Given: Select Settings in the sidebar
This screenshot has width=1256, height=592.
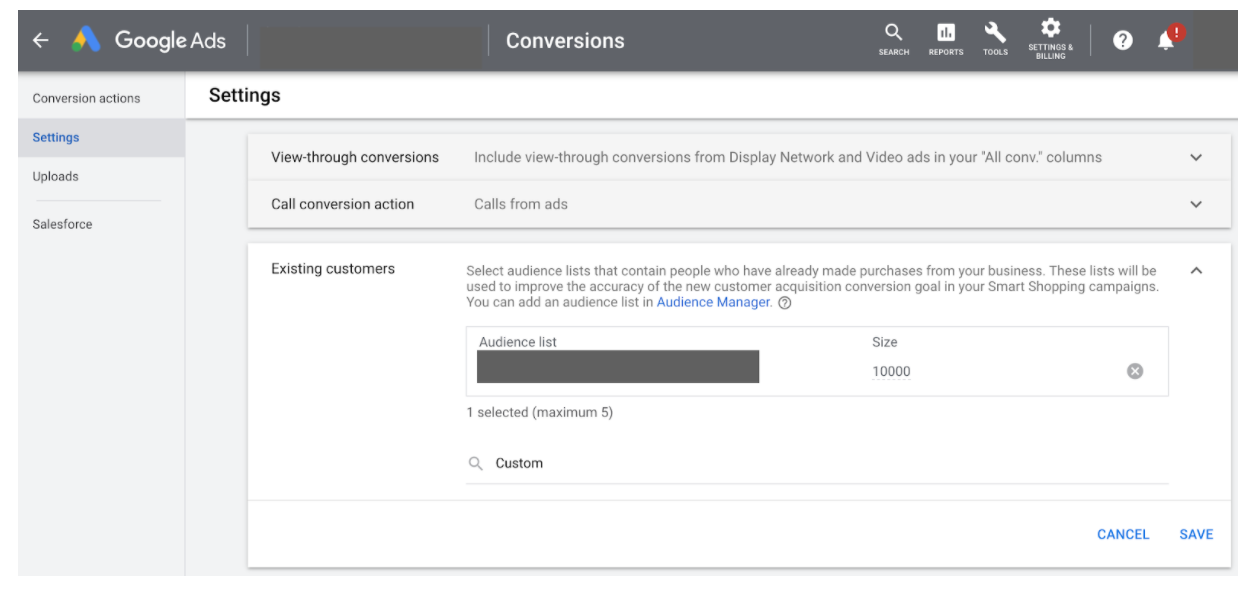Looking at the screenshot, I should 56,137.
